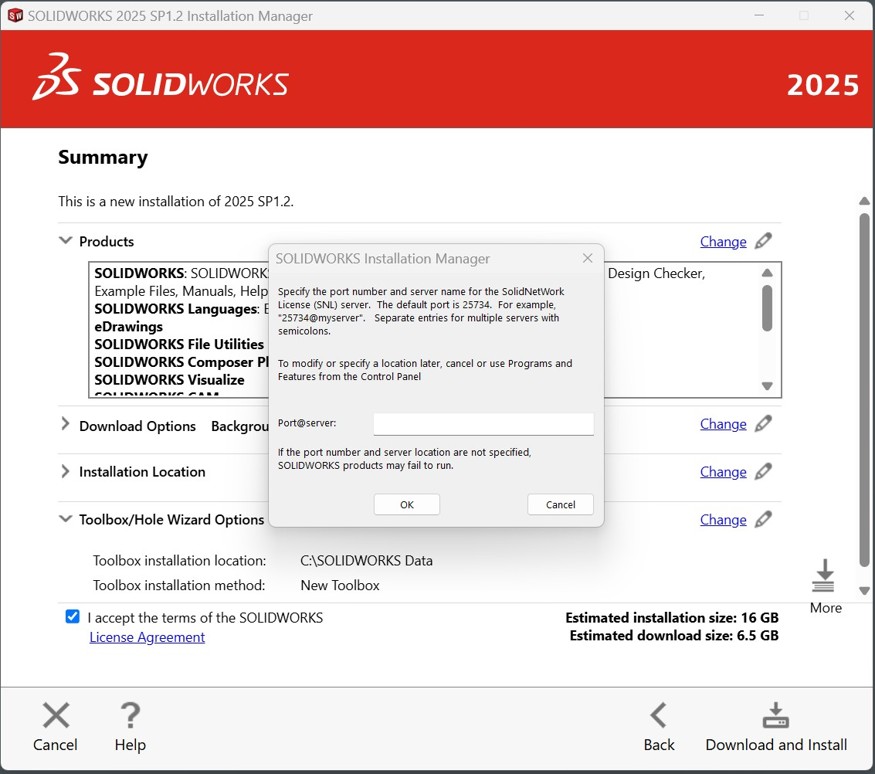
Task: Collapse Toolbox/Hole Wizard Options section
Action: [65, 519]
